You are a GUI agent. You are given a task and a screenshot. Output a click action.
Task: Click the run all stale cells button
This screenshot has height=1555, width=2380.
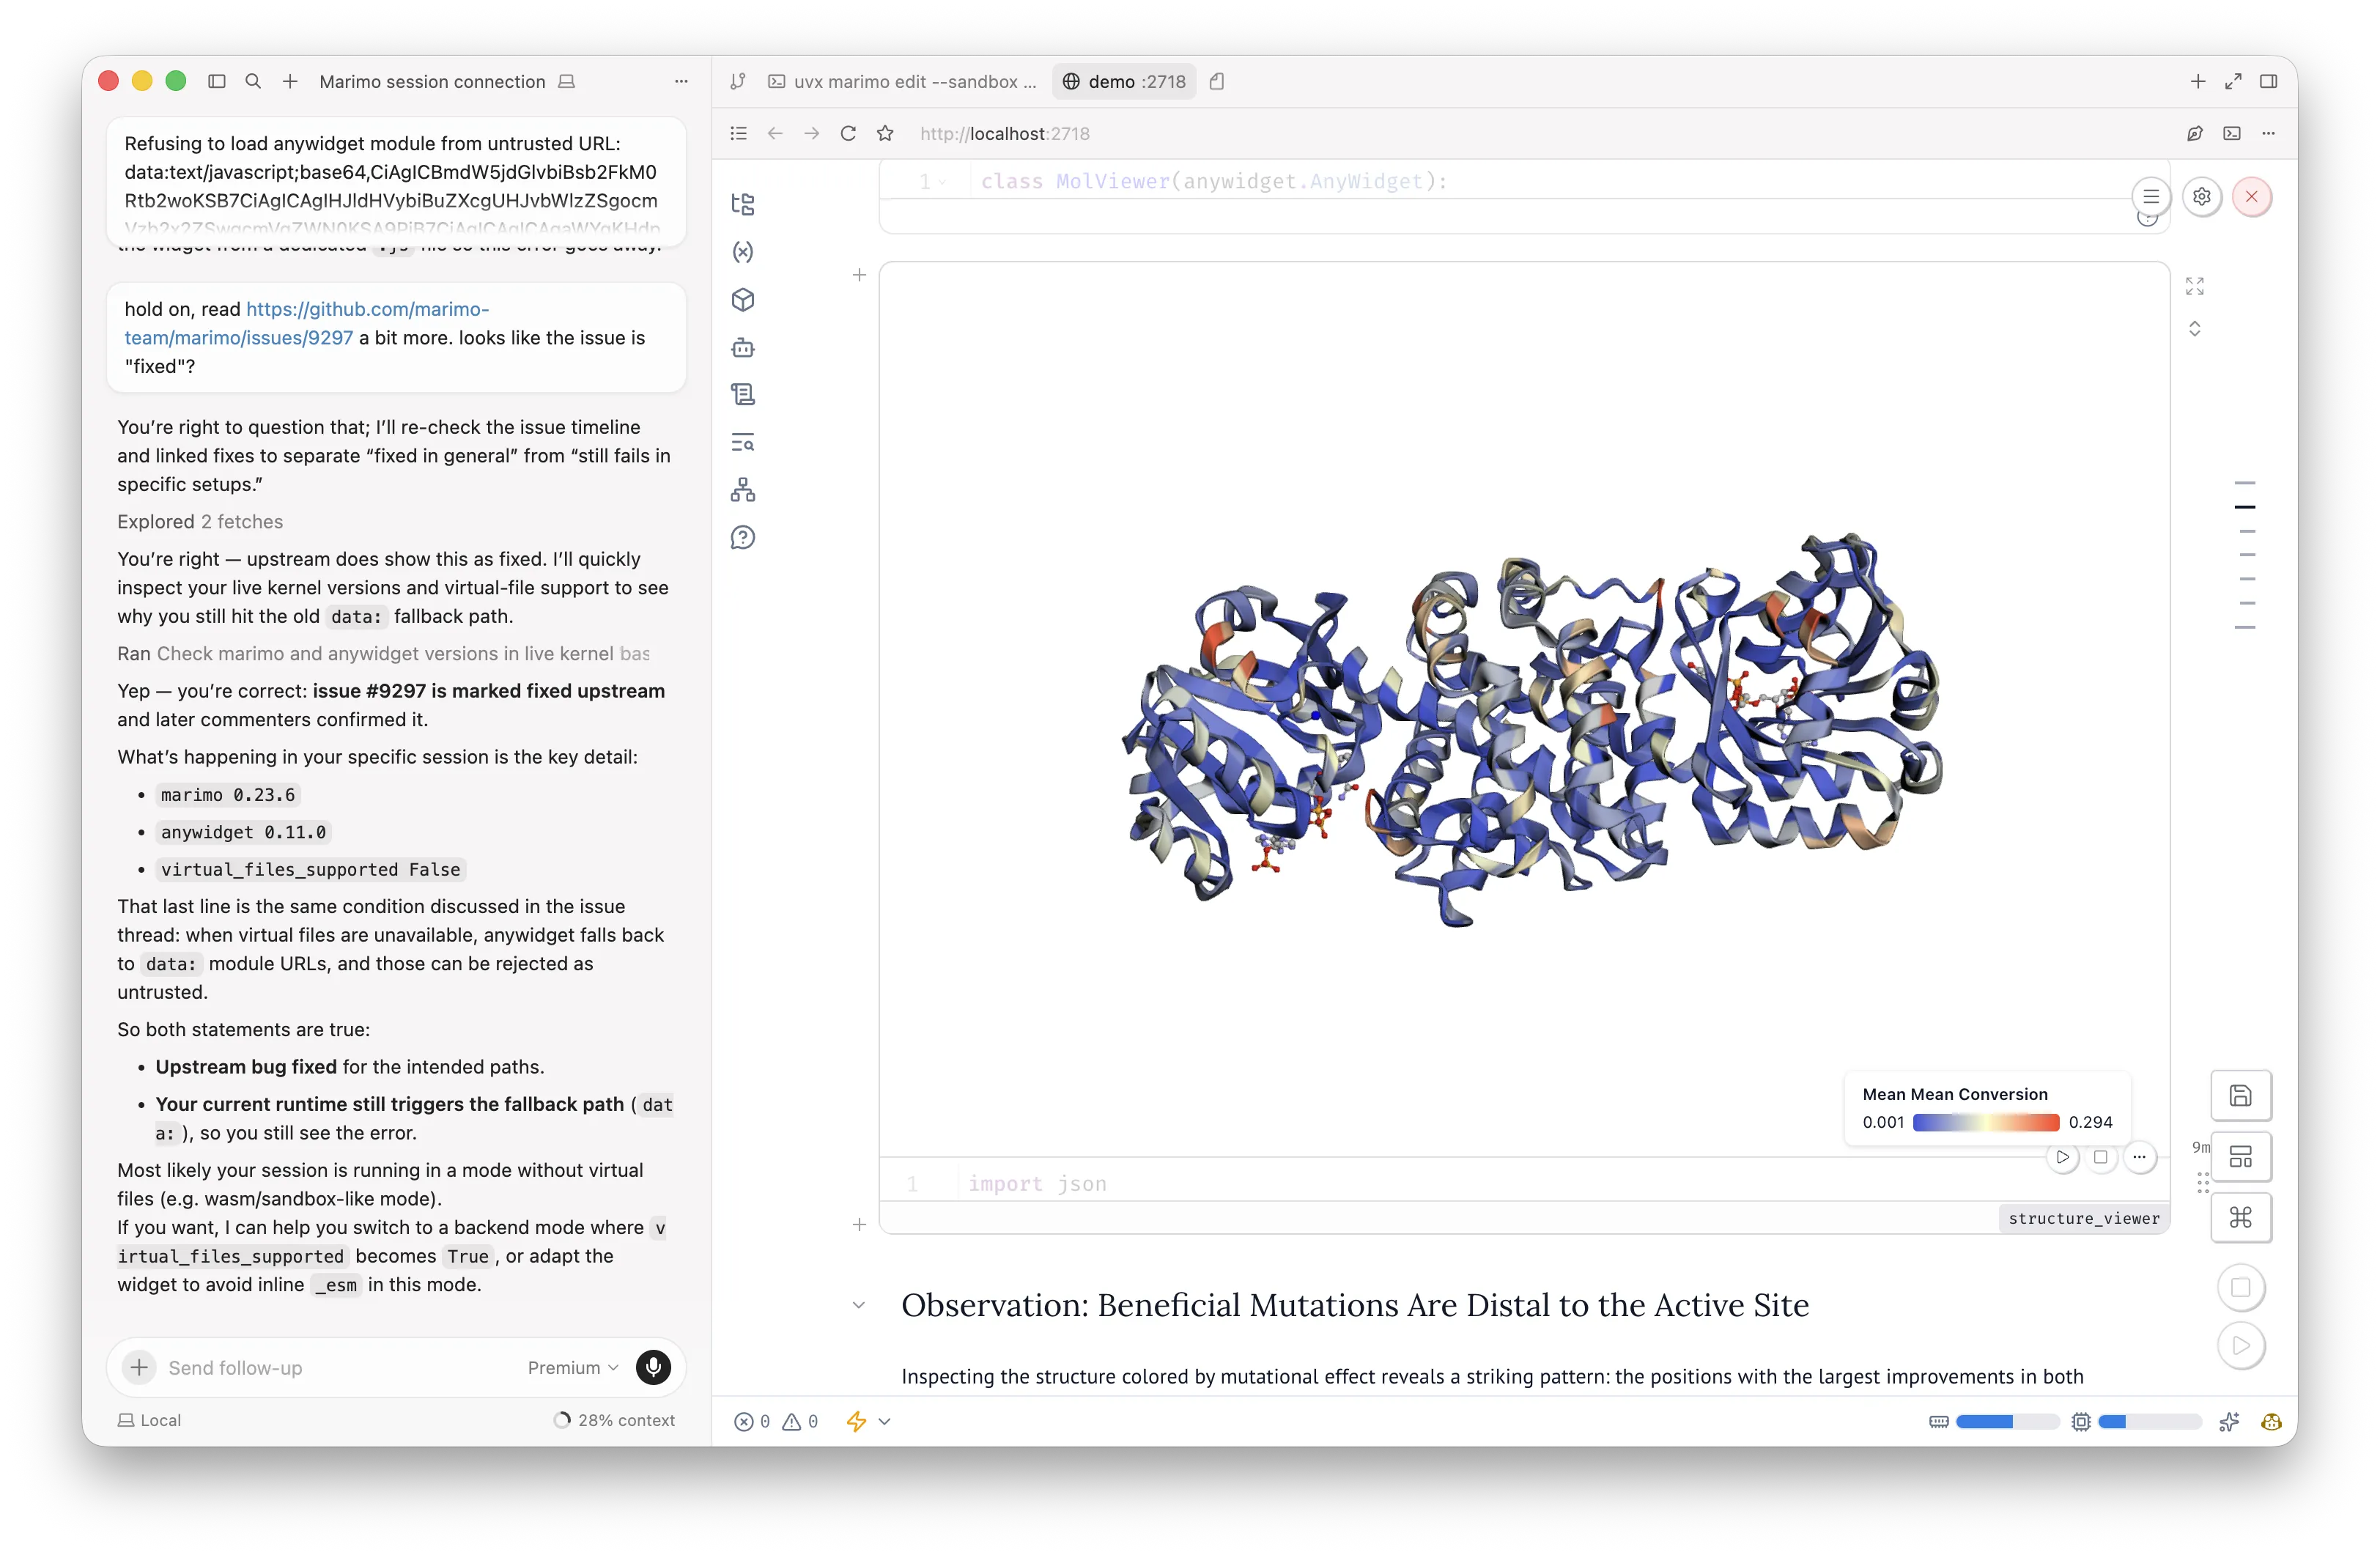[2241, 1346]
